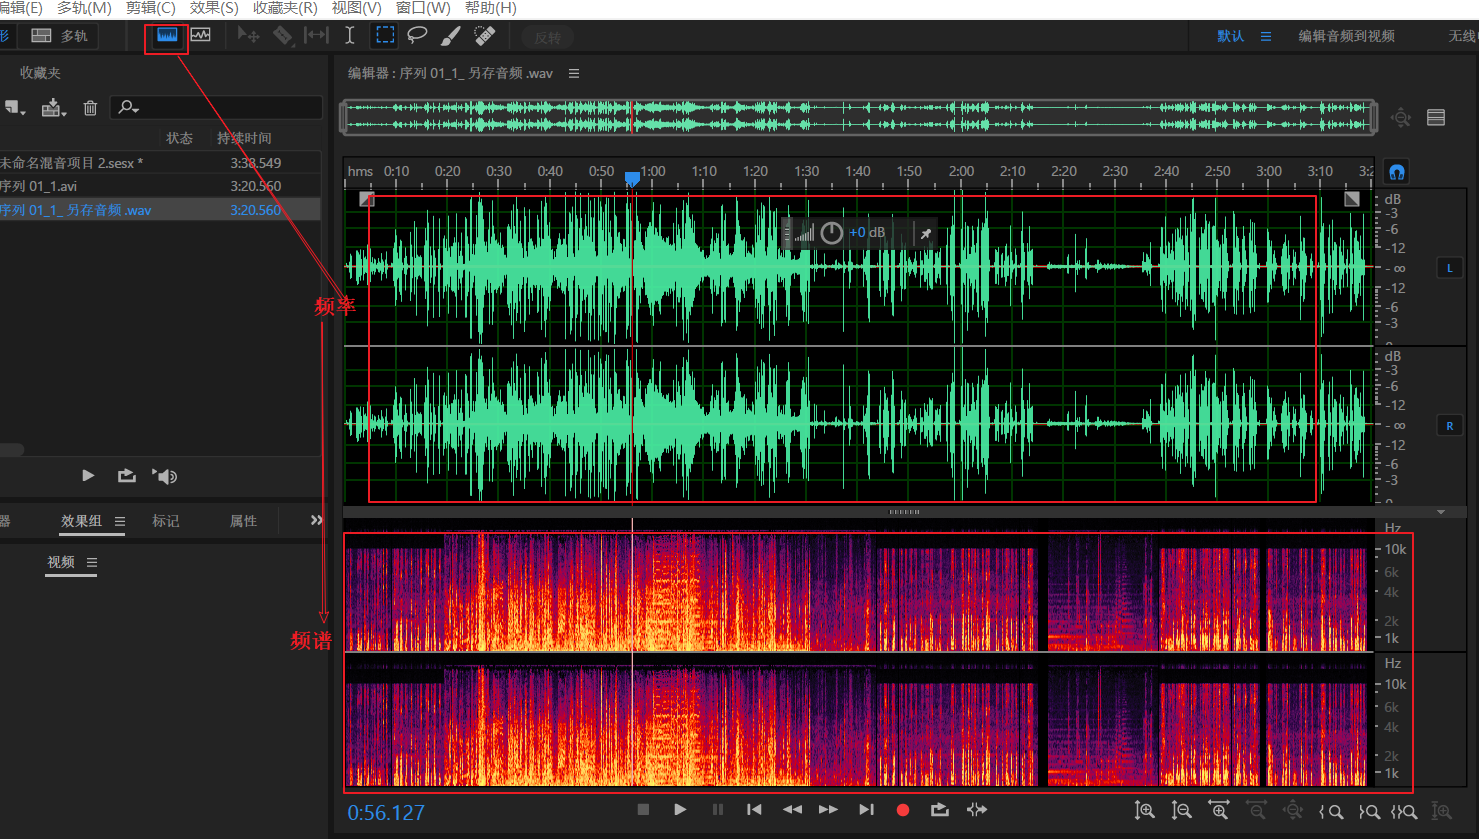Image resolution: width=1479 pixels, height=839 pixels.
Task: Delete the selected file with trash icon
Action: (x=90, y=108)
